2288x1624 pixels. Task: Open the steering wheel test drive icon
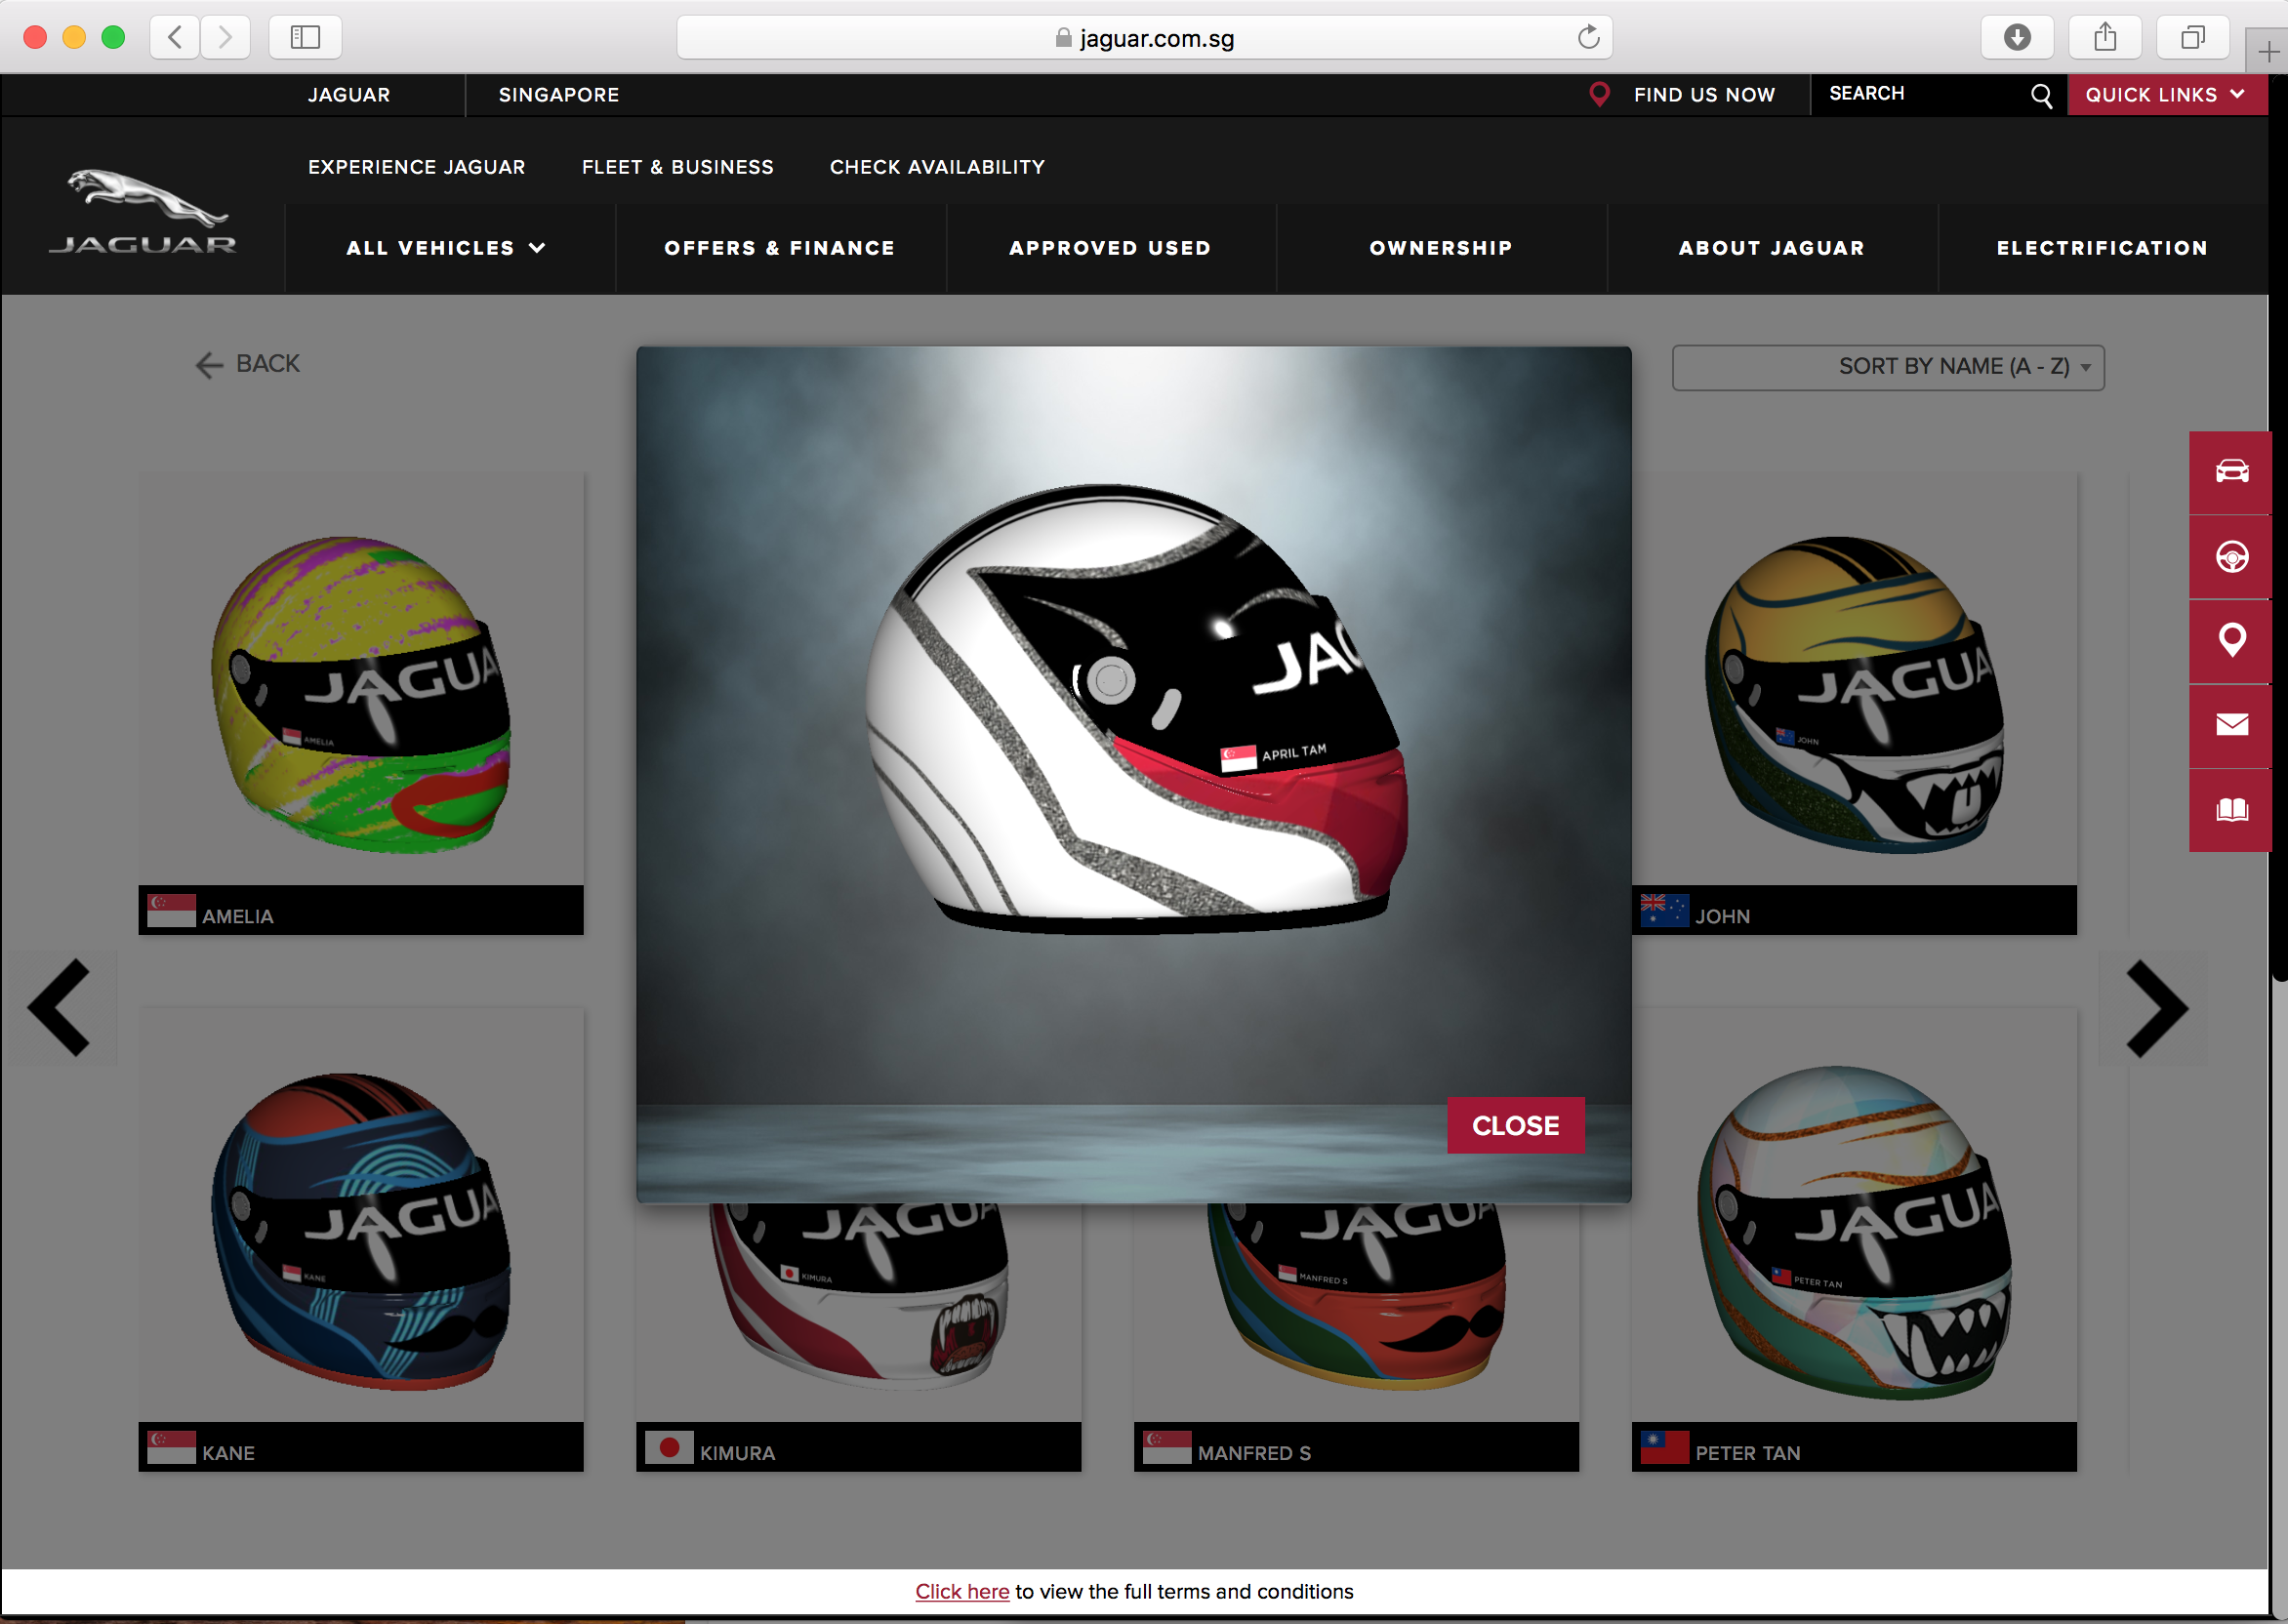coord(2231,557)
